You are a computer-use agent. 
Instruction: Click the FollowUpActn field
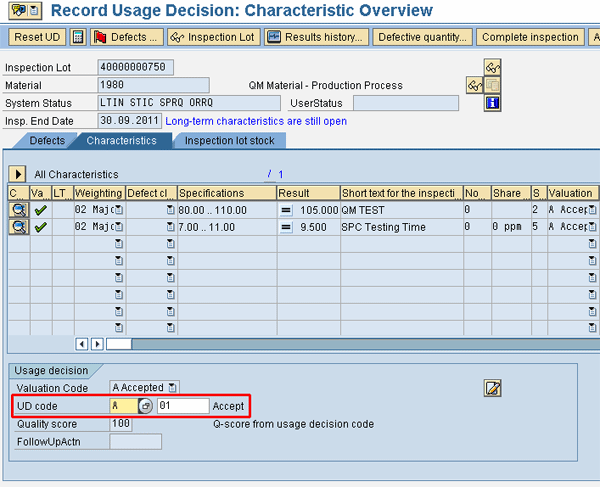coord(135,441)
